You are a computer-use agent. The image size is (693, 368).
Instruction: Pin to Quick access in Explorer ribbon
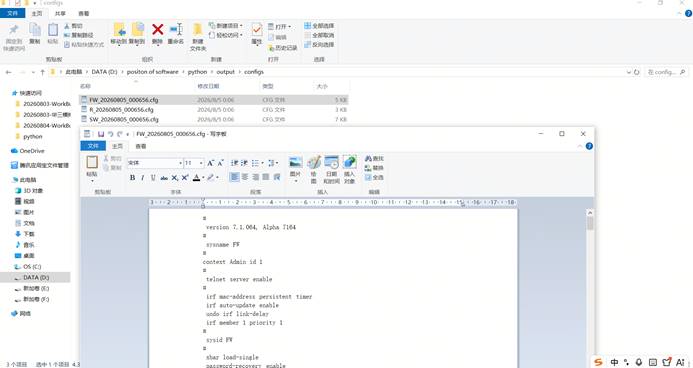tap(14, 37)
